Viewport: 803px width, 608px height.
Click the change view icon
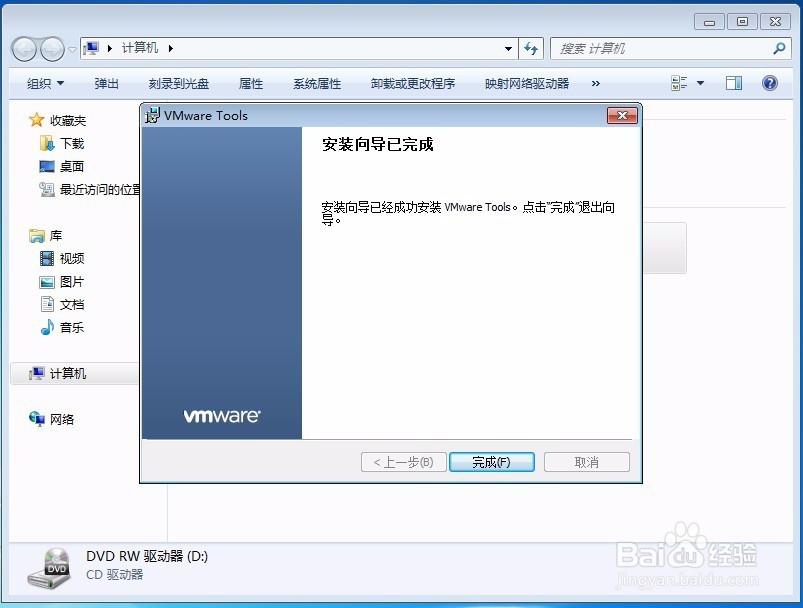click(x=679, y=83)
